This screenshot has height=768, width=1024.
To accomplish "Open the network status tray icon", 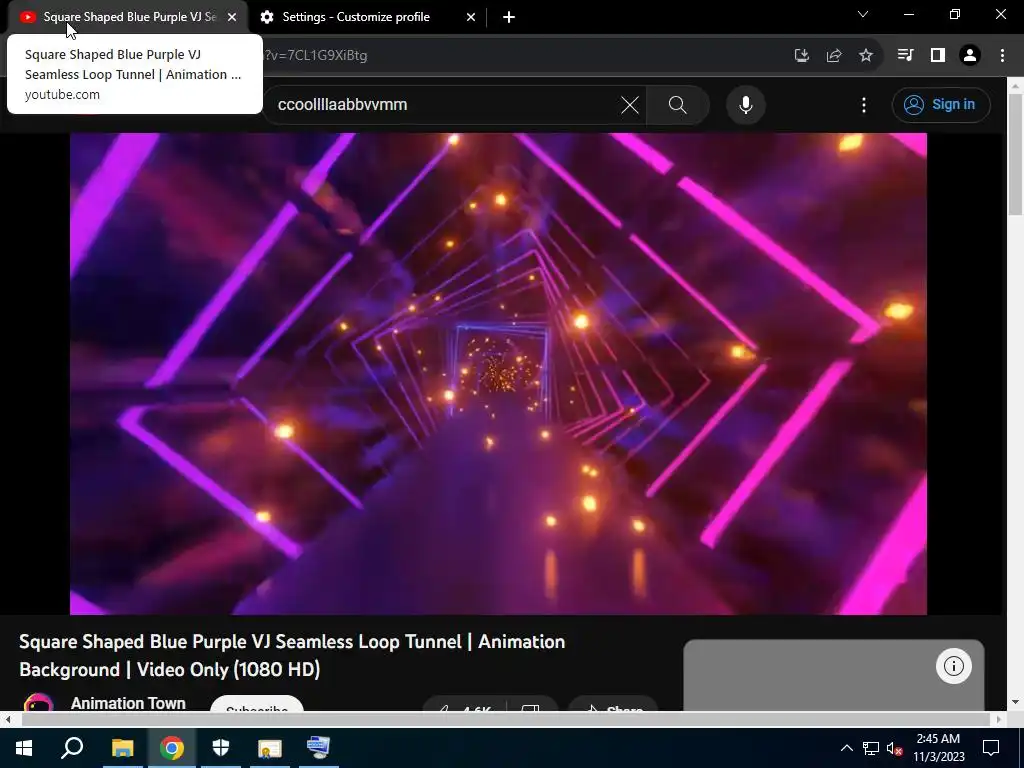I will 871,748.
